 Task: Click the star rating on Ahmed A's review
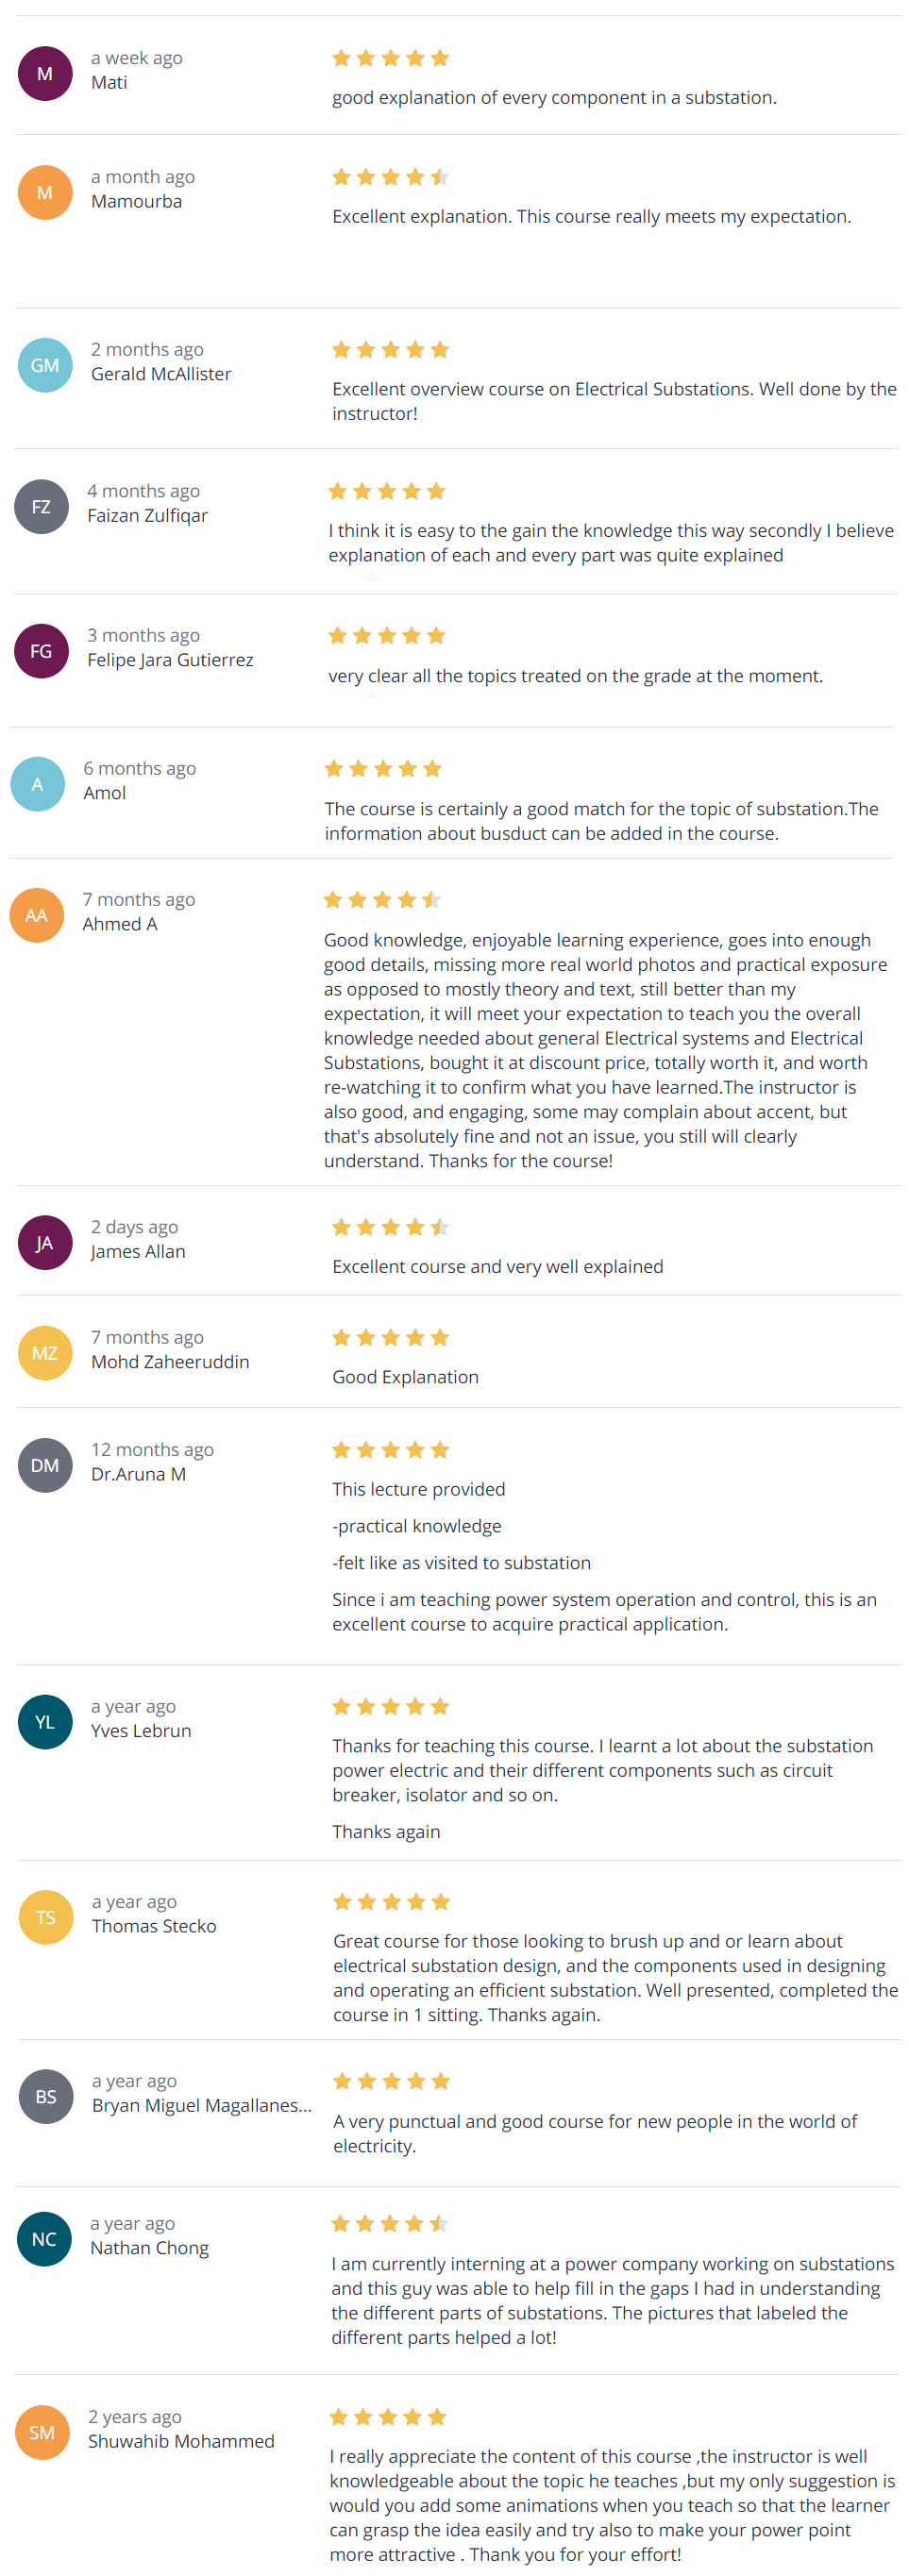(382, 900)
